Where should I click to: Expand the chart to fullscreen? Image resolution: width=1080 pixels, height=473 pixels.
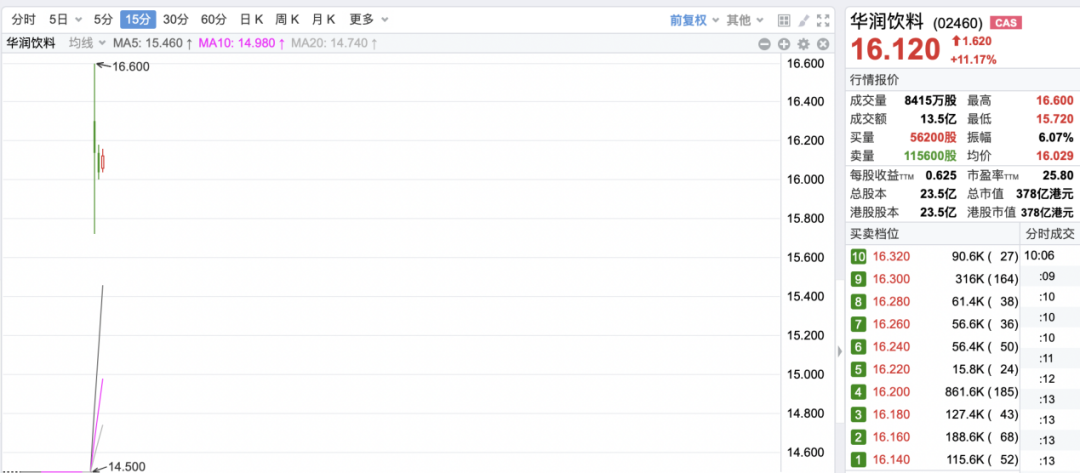tap(824, 20)
